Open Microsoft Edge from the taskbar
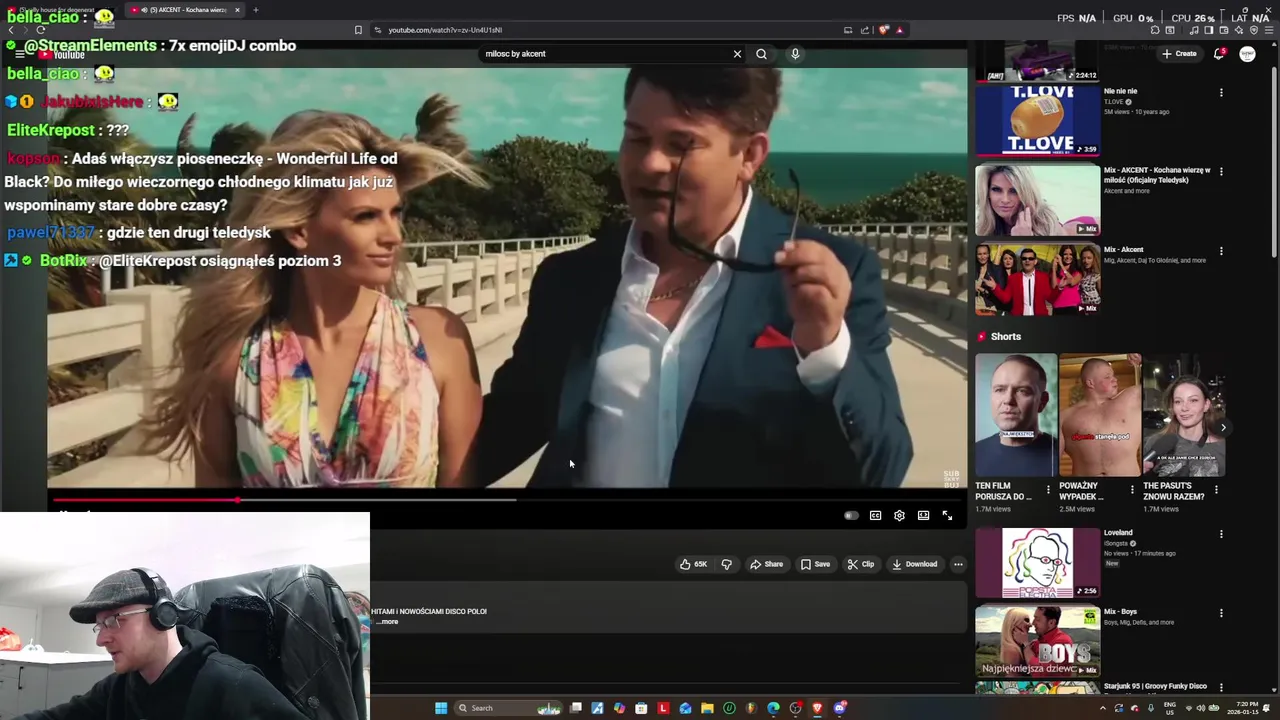Screen dimensions: 1280x720 point(773,708)
